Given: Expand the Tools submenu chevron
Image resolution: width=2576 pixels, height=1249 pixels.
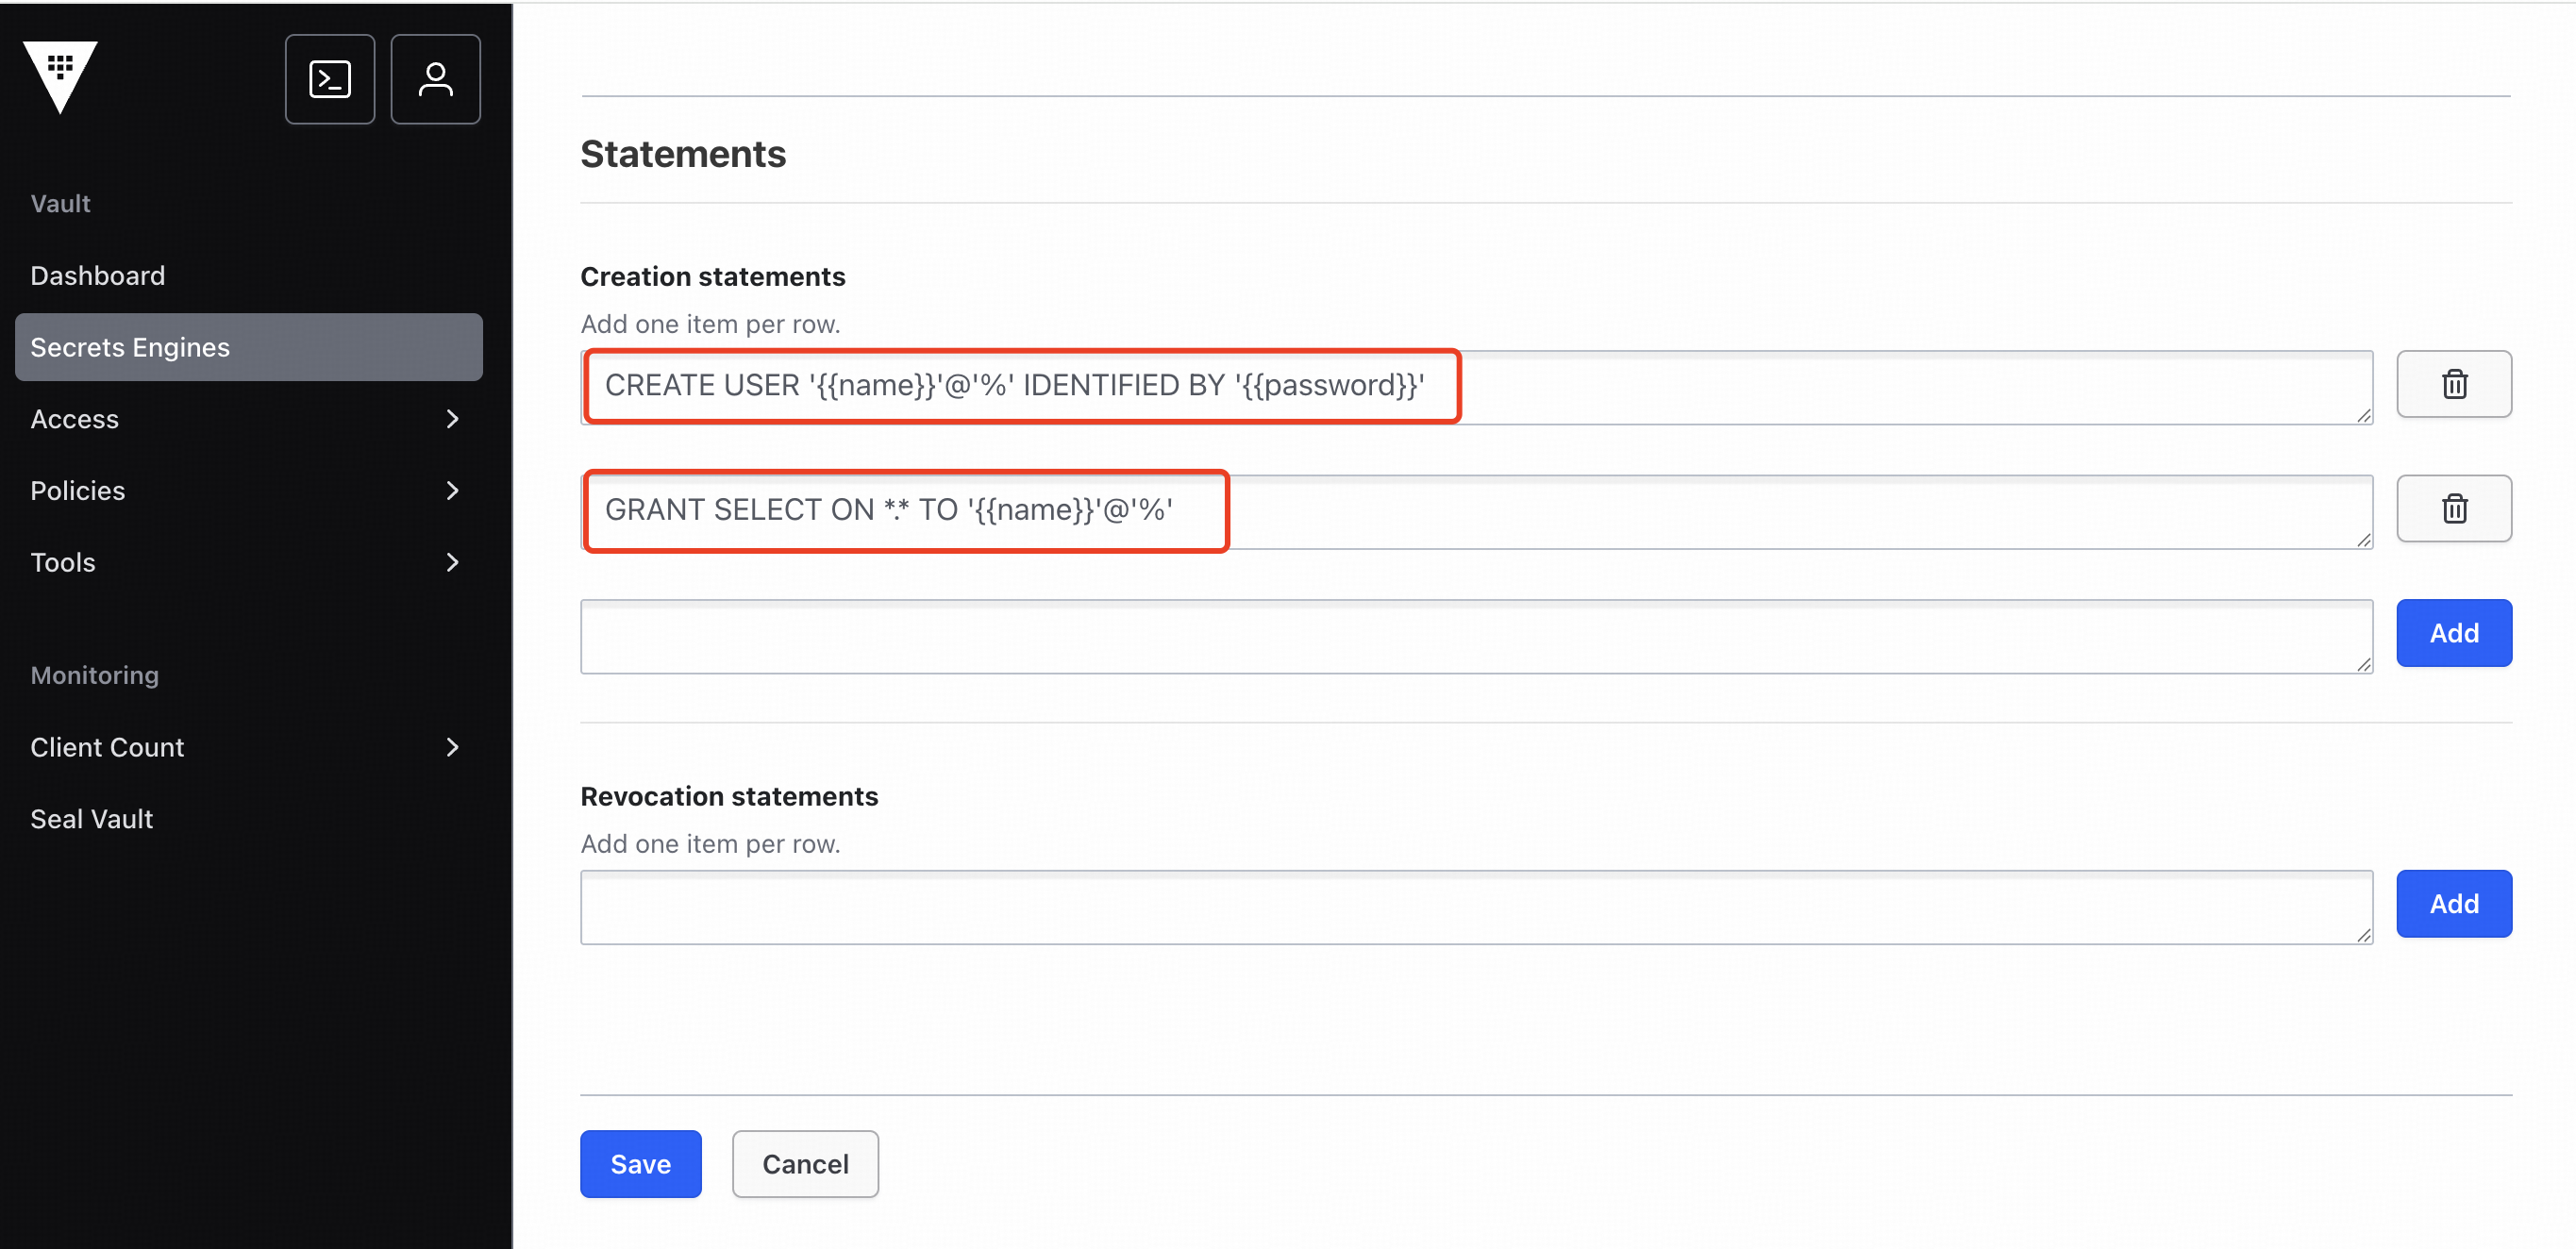Looking at the screenshot, I should pyautogui.click(x=452, y=563).
